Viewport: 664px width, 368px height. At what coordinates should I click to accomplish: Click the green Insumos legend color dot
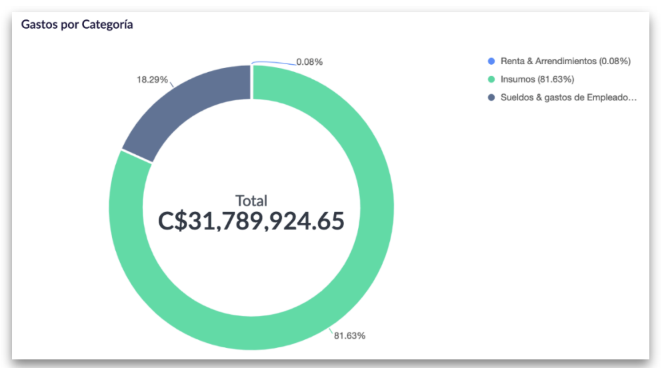(x=491, y=79)
